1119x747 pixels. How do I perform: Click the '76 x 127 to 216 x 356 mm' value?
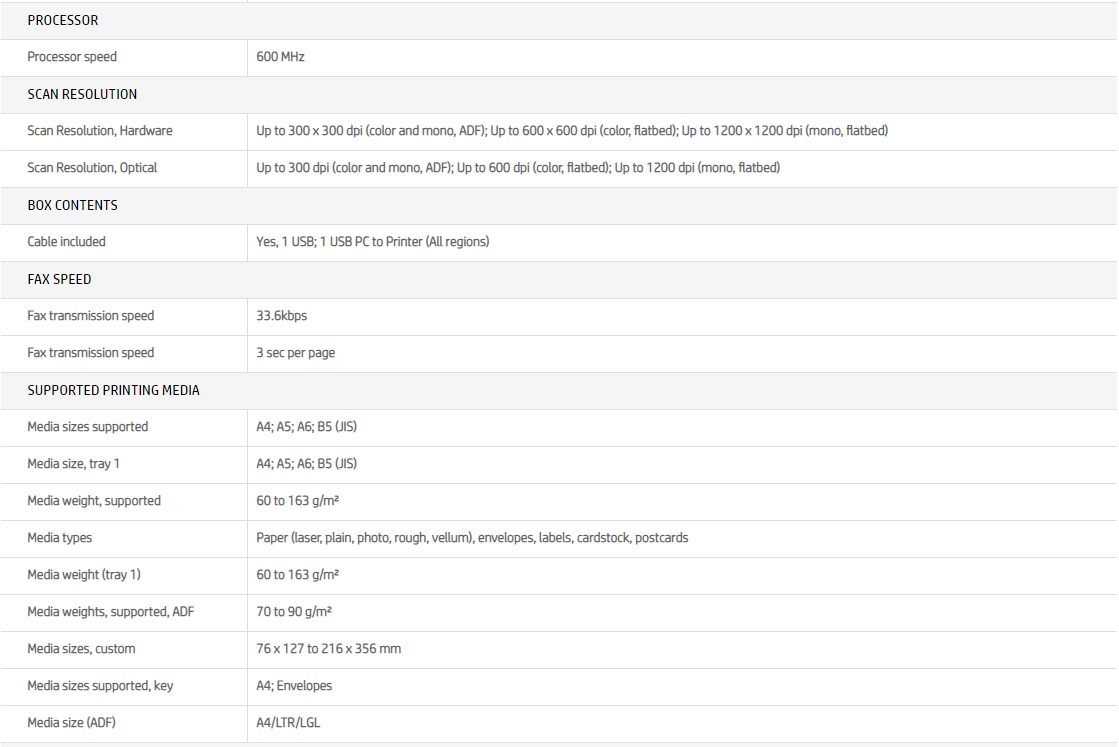[328, 649]
